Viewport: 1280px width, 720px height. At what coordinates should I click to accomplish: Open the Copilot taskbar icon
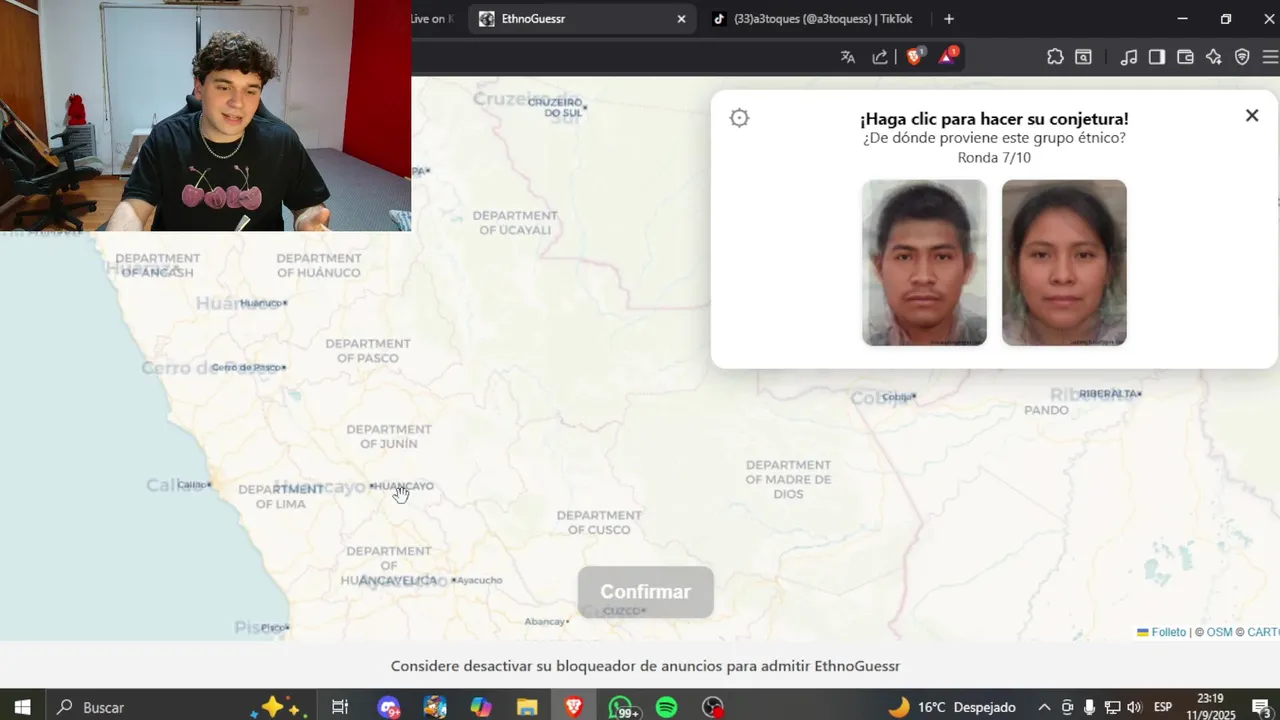(x=481, y=707)
